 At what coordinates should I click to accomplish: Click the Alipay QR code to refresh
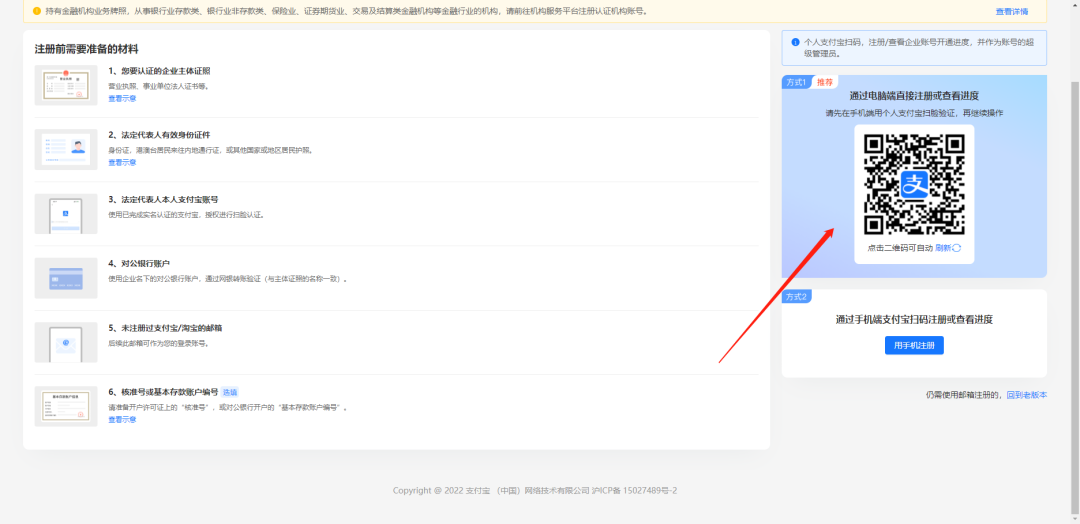(x=914, y=185)
